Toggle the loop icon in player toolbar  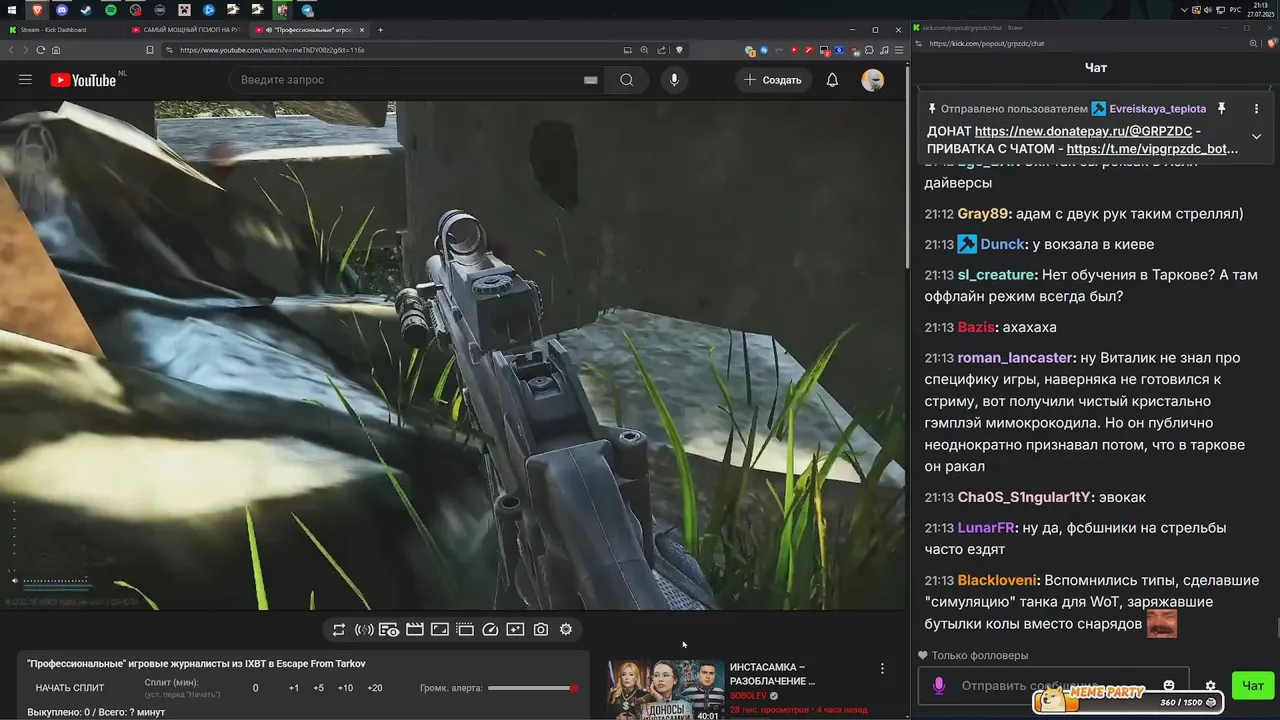coord(339,629)
